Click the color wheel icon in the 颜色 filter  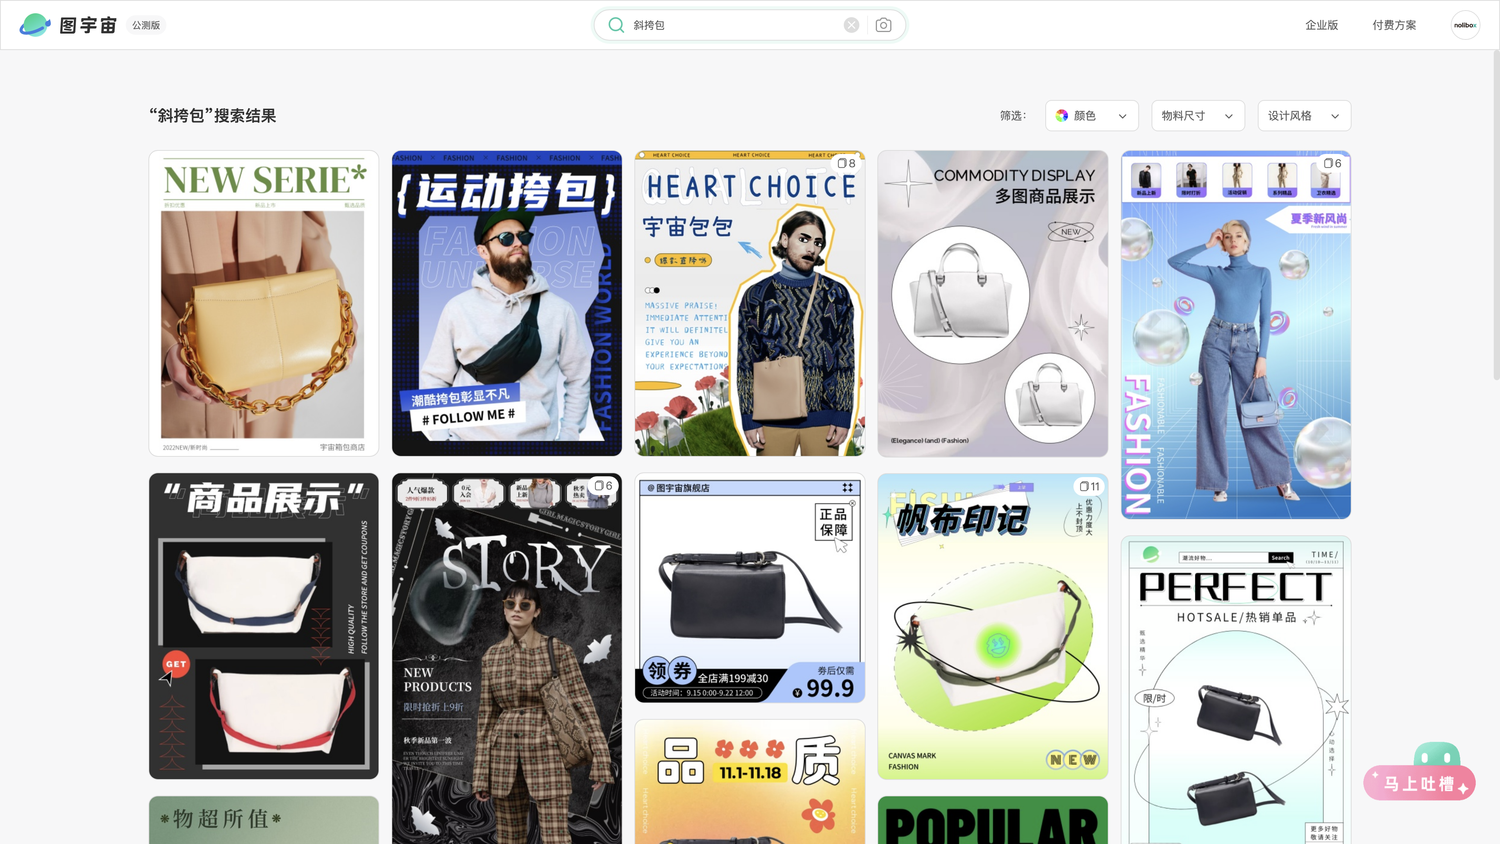pyautogui.click(x=1062, y=116)
